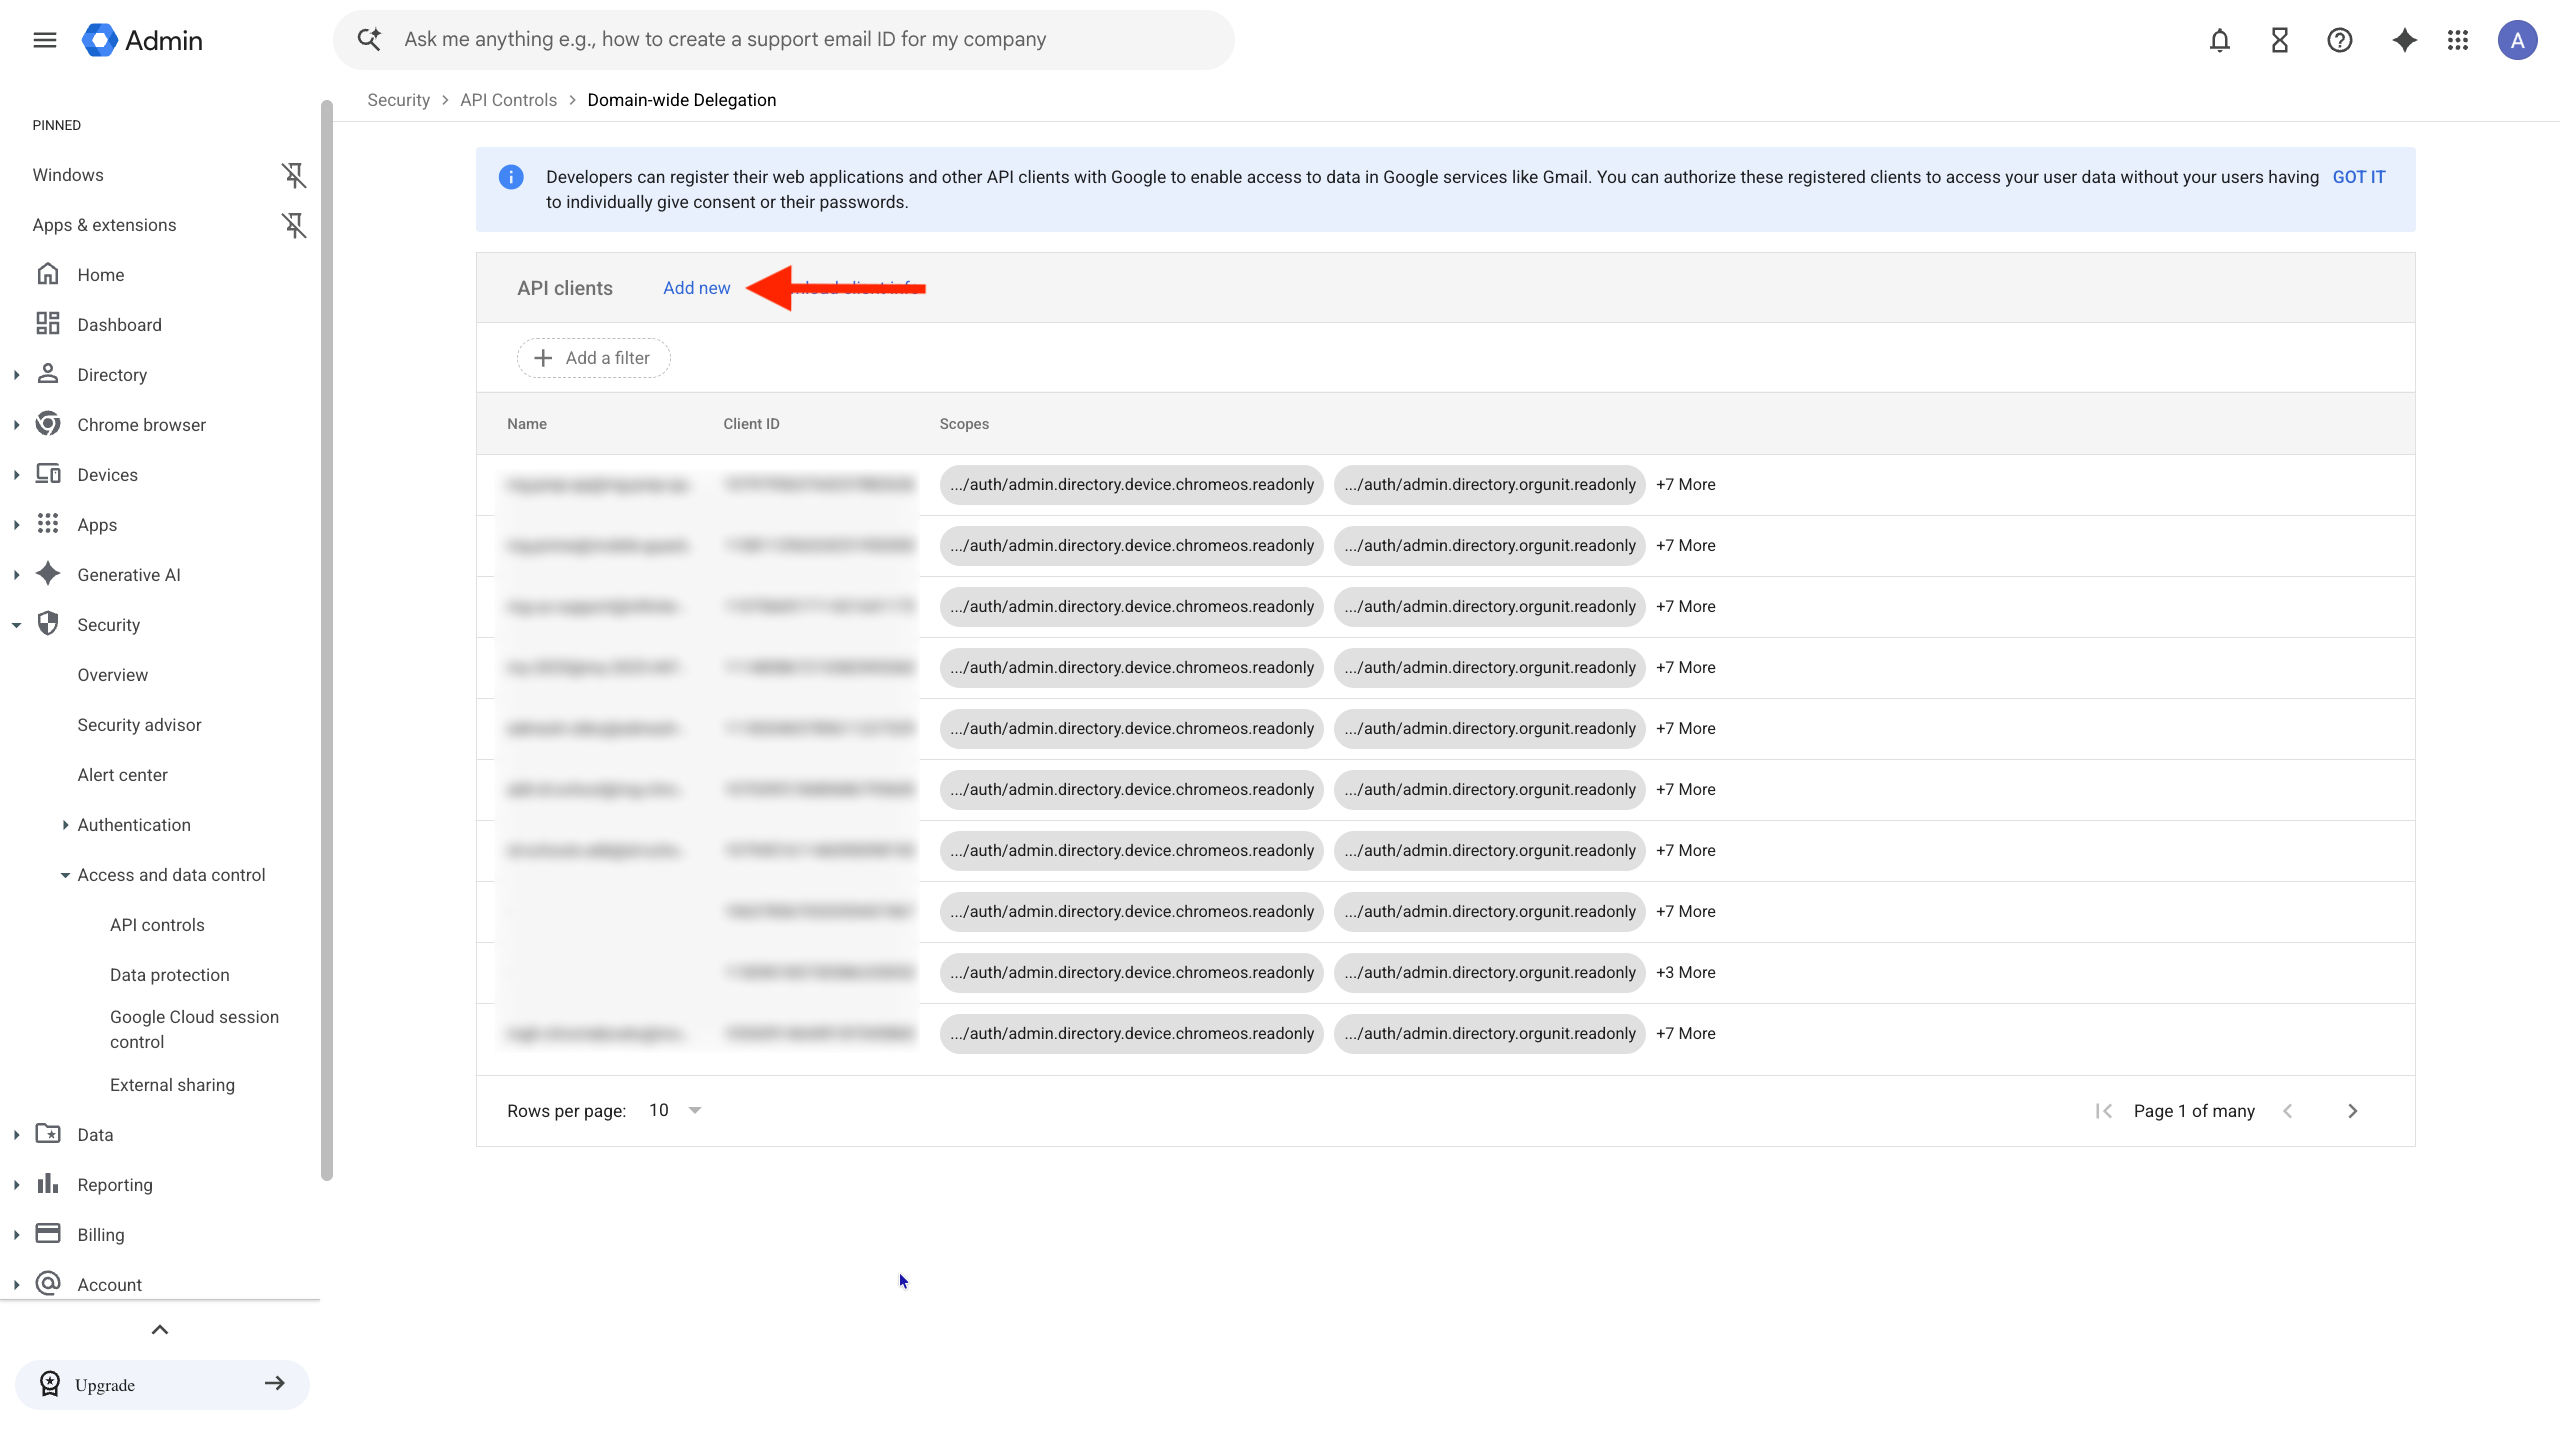Open the notifications bell
This screenshot has height=1440, width=2560.
click(x=2220, y=40)
